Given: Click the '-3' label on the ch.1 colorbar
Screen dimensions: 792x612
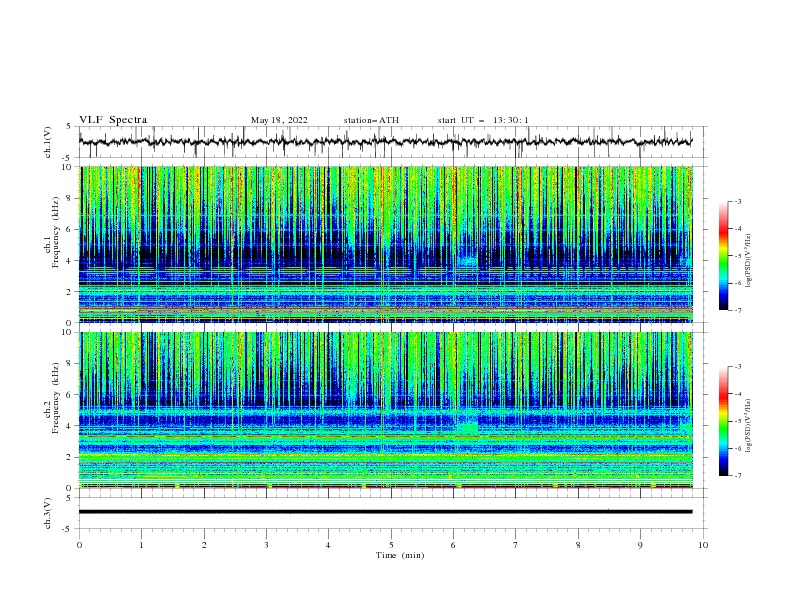Looking at the screenshot, I should 737,201.
